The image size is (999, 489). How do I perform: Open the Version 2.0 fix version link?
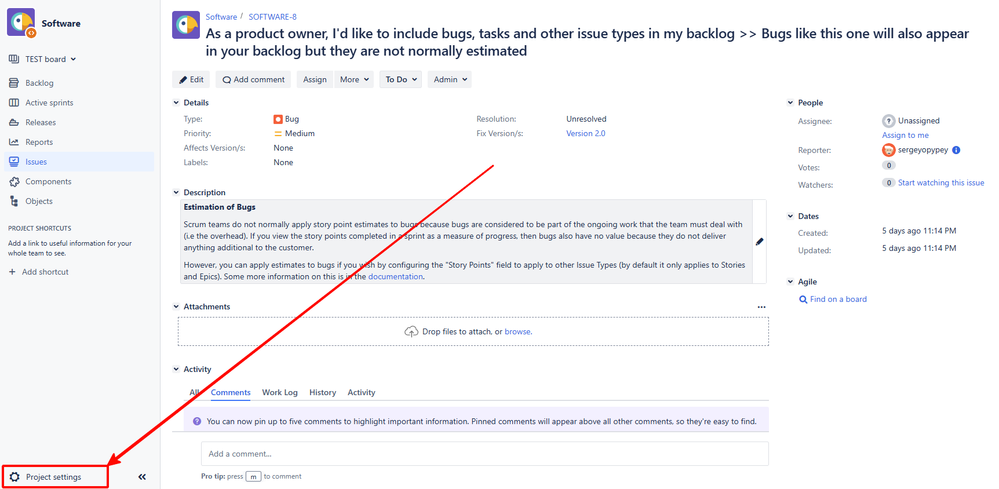586,134
